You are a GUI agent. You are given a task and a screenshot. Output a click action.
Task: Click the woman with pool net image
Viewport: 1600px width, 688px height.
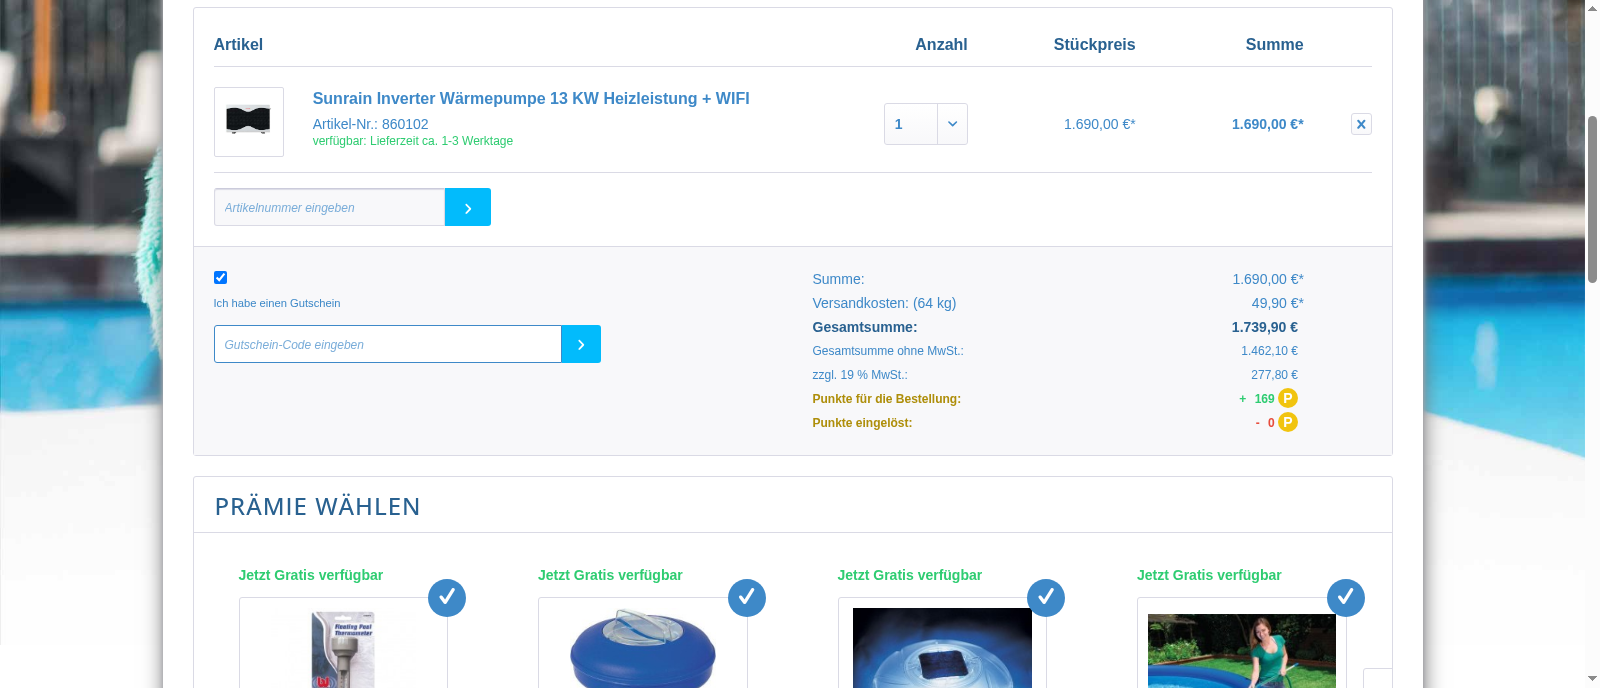pos(1242,651)
